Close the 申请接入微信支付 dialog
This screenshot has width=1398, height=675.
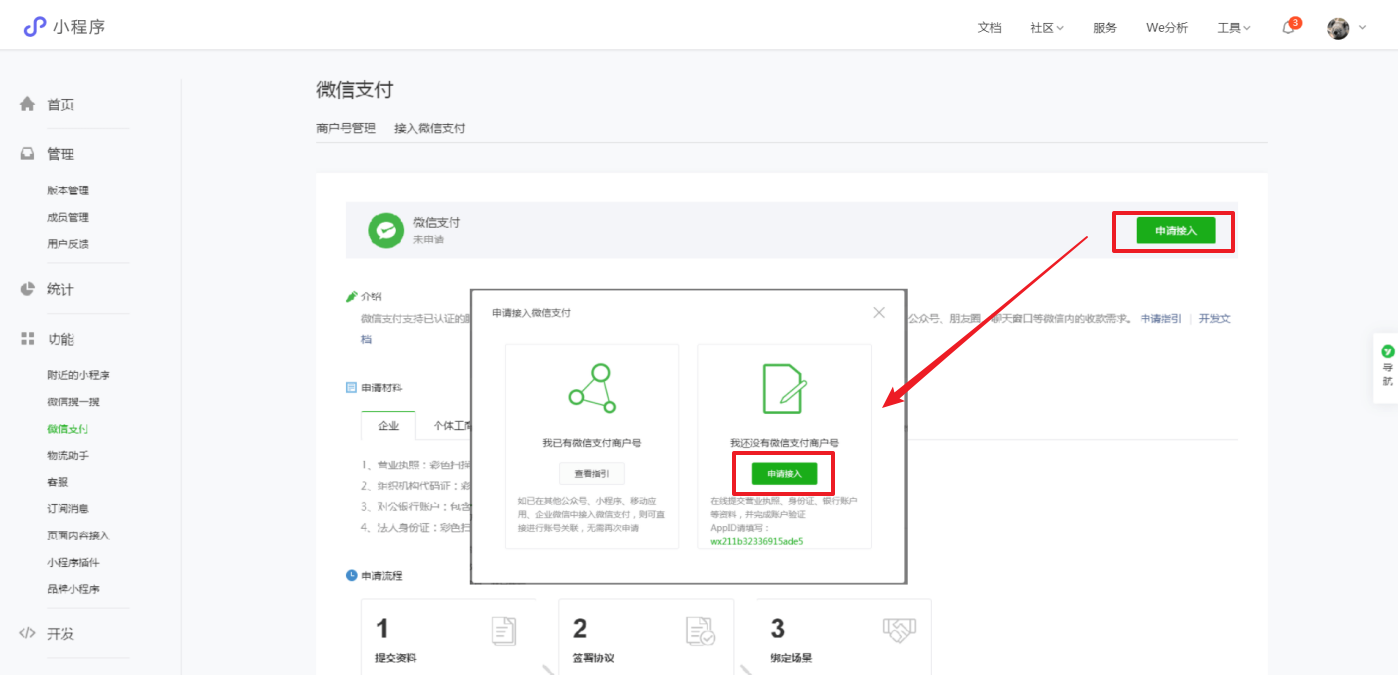click(879, 313)
